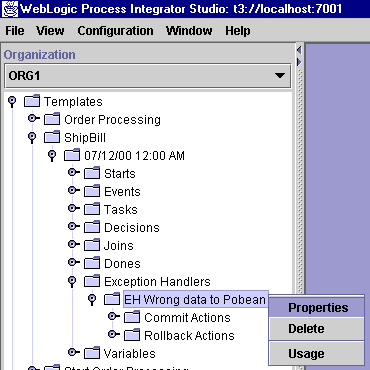Click the Templates folder icon
Screen dimensions: 370x370
pyautogui.click(x=32, y=101)
